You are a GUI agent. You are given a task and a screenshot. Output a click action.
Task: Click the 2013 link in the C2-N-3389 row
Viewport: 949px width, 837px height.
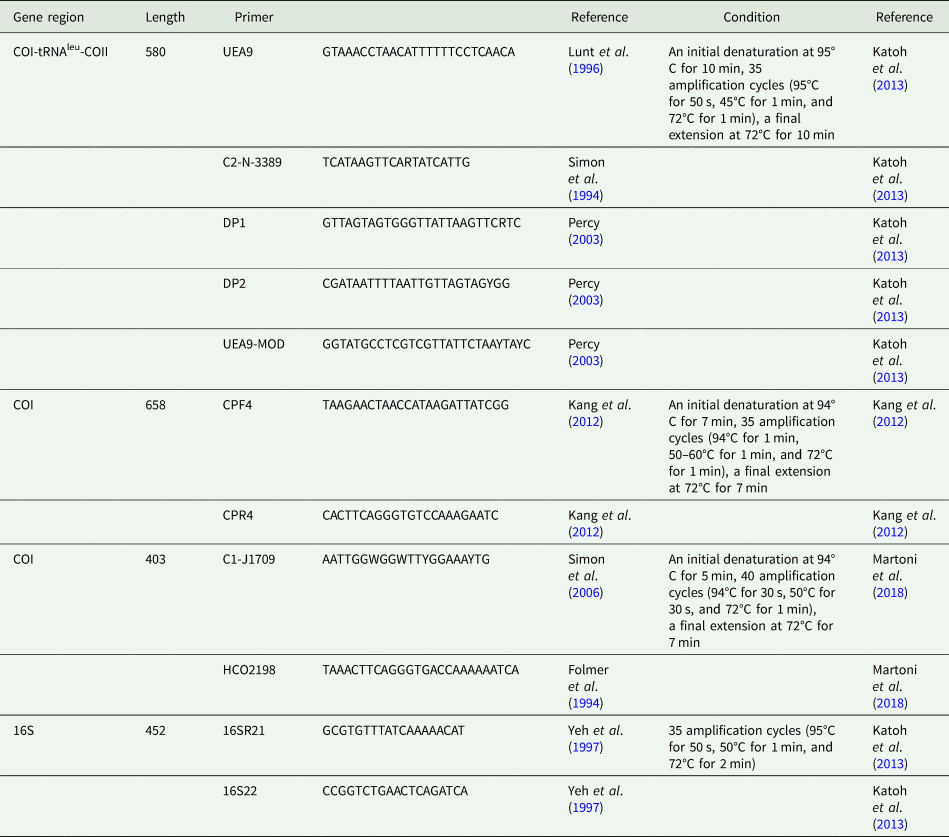click(x=890, y=195)
